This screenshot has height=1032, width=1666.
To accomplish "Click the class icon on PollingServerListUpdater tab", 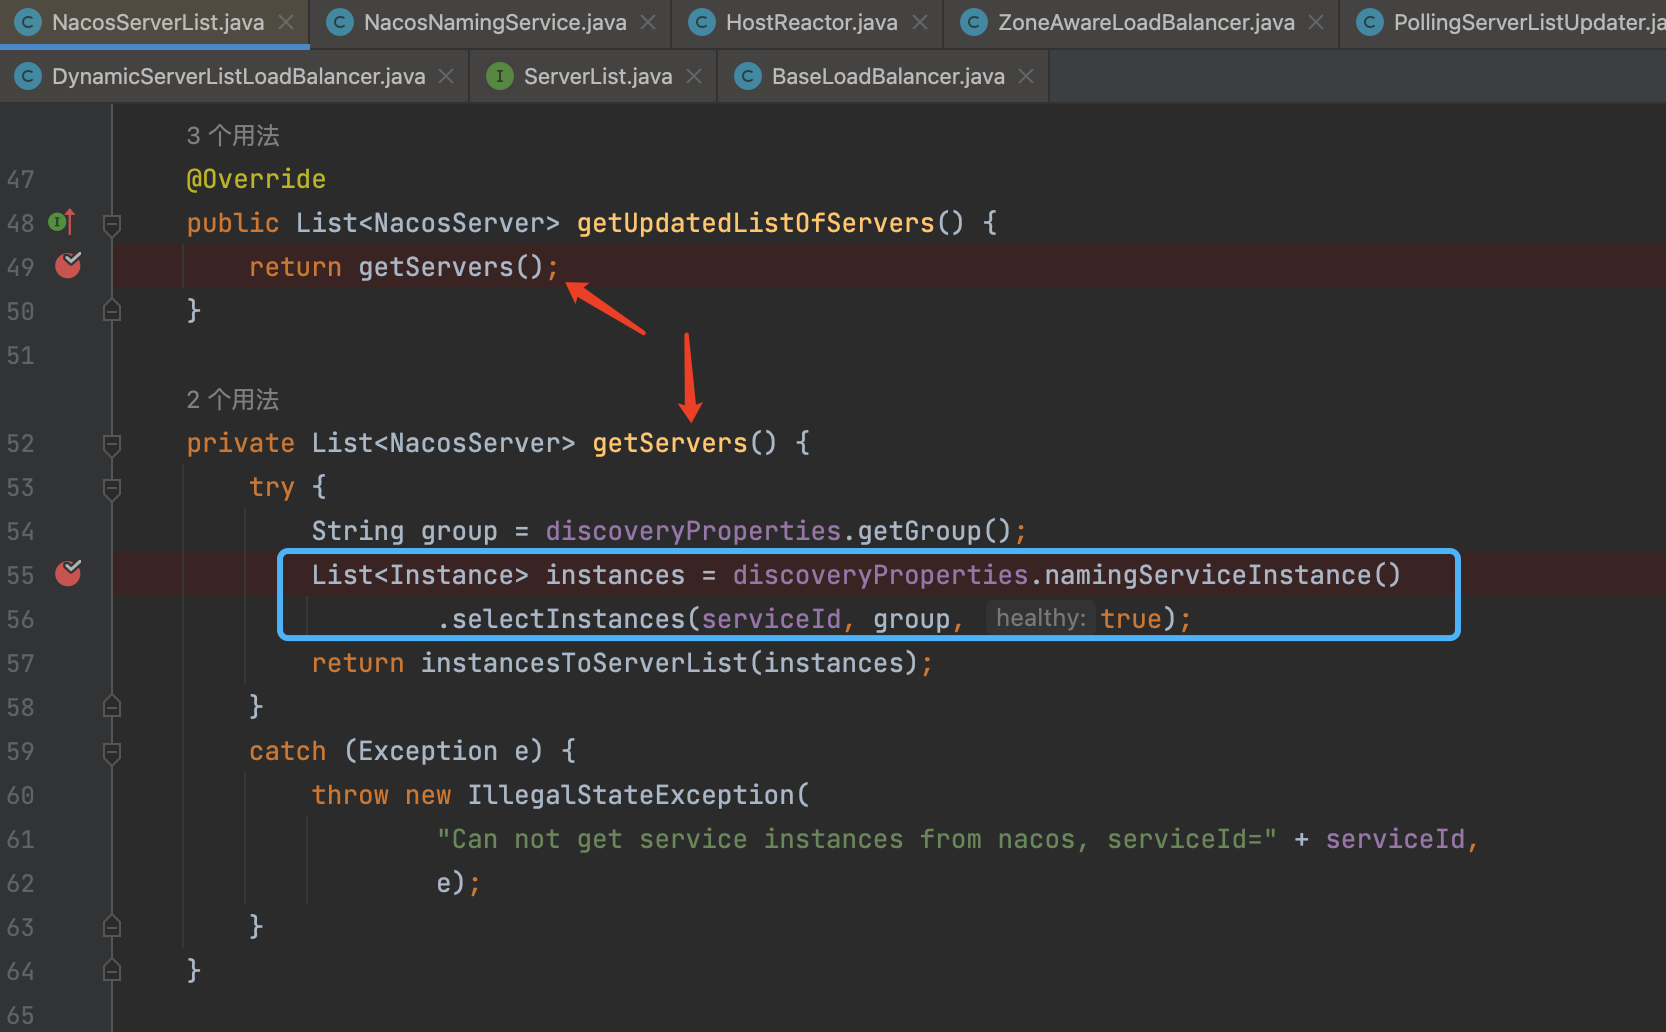I will tap(1369, 22).
